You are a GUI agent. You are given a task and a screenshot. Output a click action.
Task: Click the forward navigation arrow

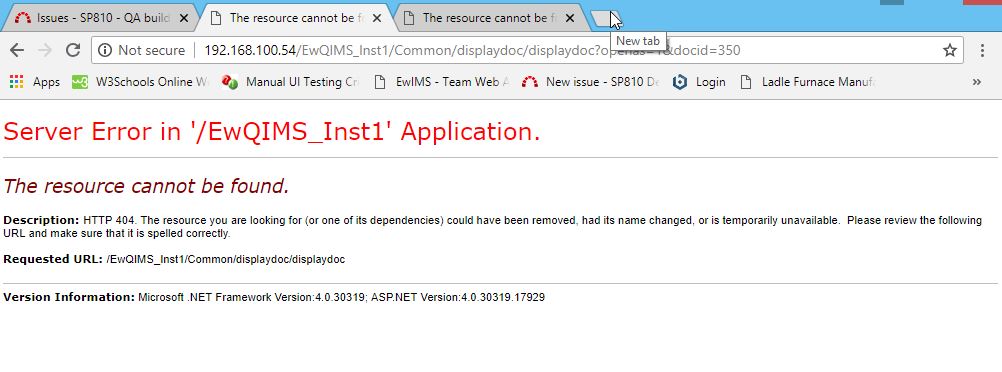click(45, 50)
